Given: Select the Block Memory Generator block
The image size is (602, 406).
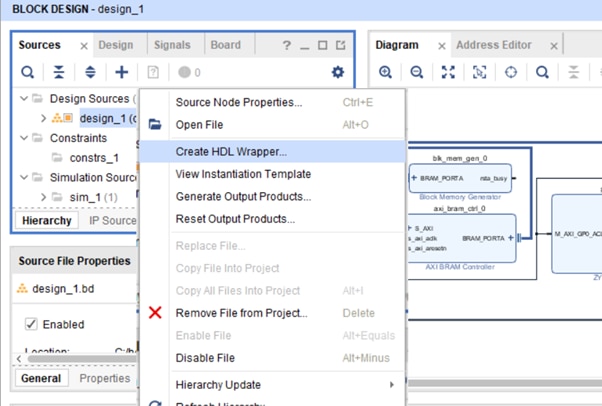Looking at the screenshot, I should (x=460, y=179).
